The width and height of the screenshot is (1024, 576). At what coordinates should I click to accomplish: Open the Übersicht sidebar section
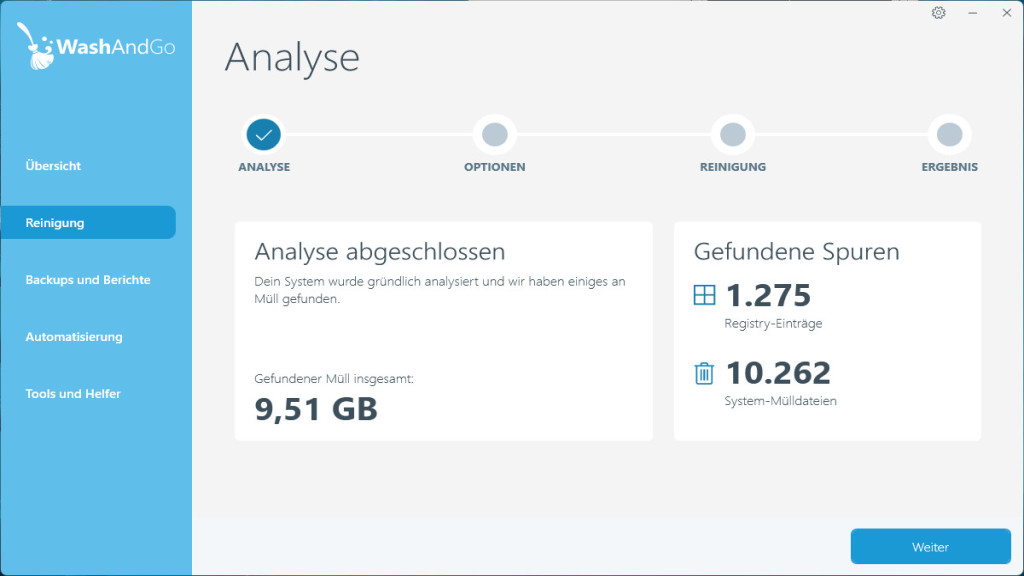point(53,166)
